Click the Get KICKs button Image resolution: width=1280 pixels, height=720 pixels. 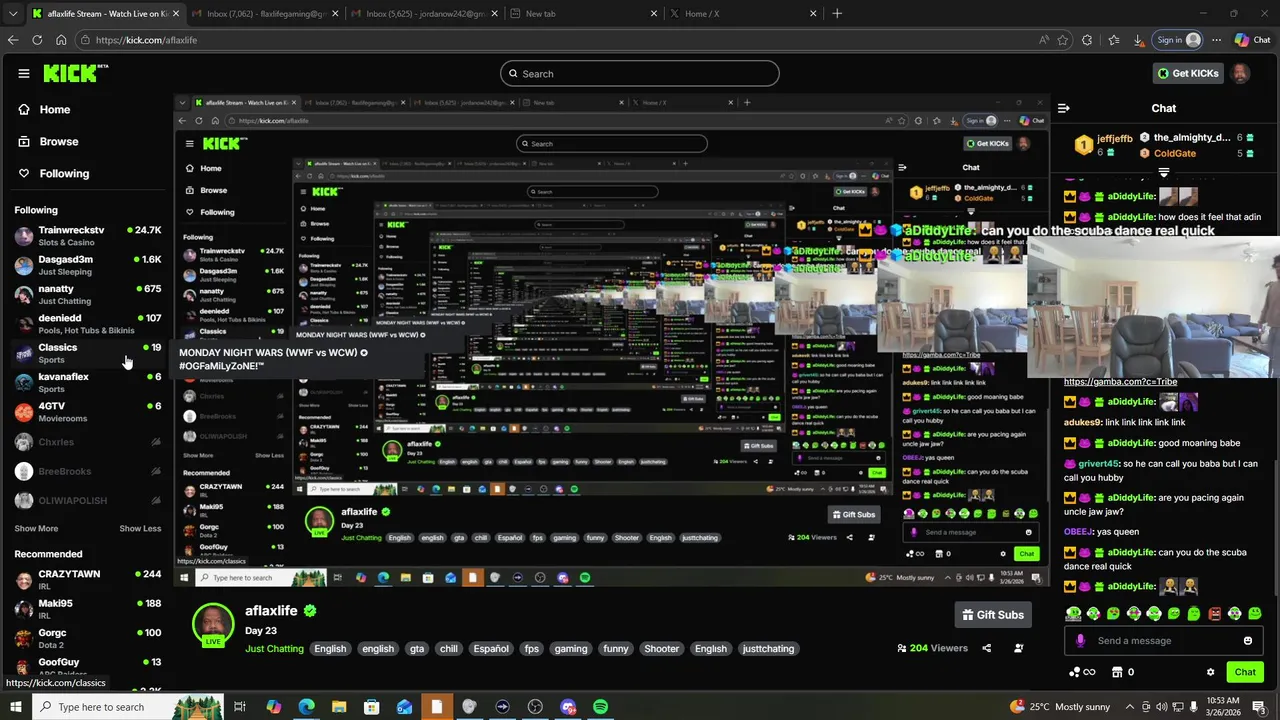pos(1188,73)
